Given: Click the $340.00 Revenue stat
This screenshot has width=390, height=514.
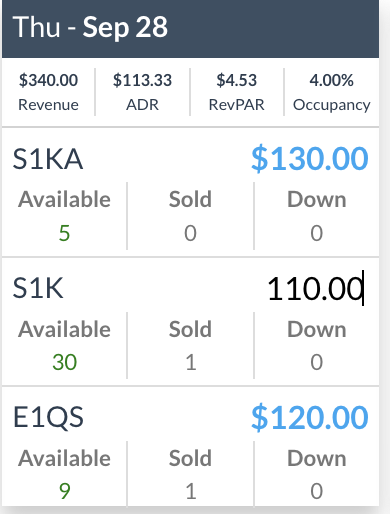Looking at the screenshot, I should tap(48, 92).
